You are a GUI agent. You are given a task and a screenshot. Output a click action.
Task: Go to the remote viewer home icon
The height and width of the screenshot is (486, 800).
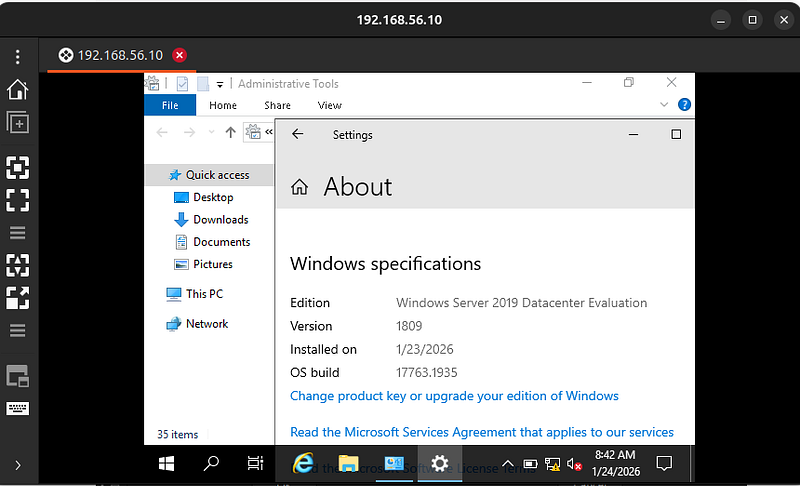point(18,90)
